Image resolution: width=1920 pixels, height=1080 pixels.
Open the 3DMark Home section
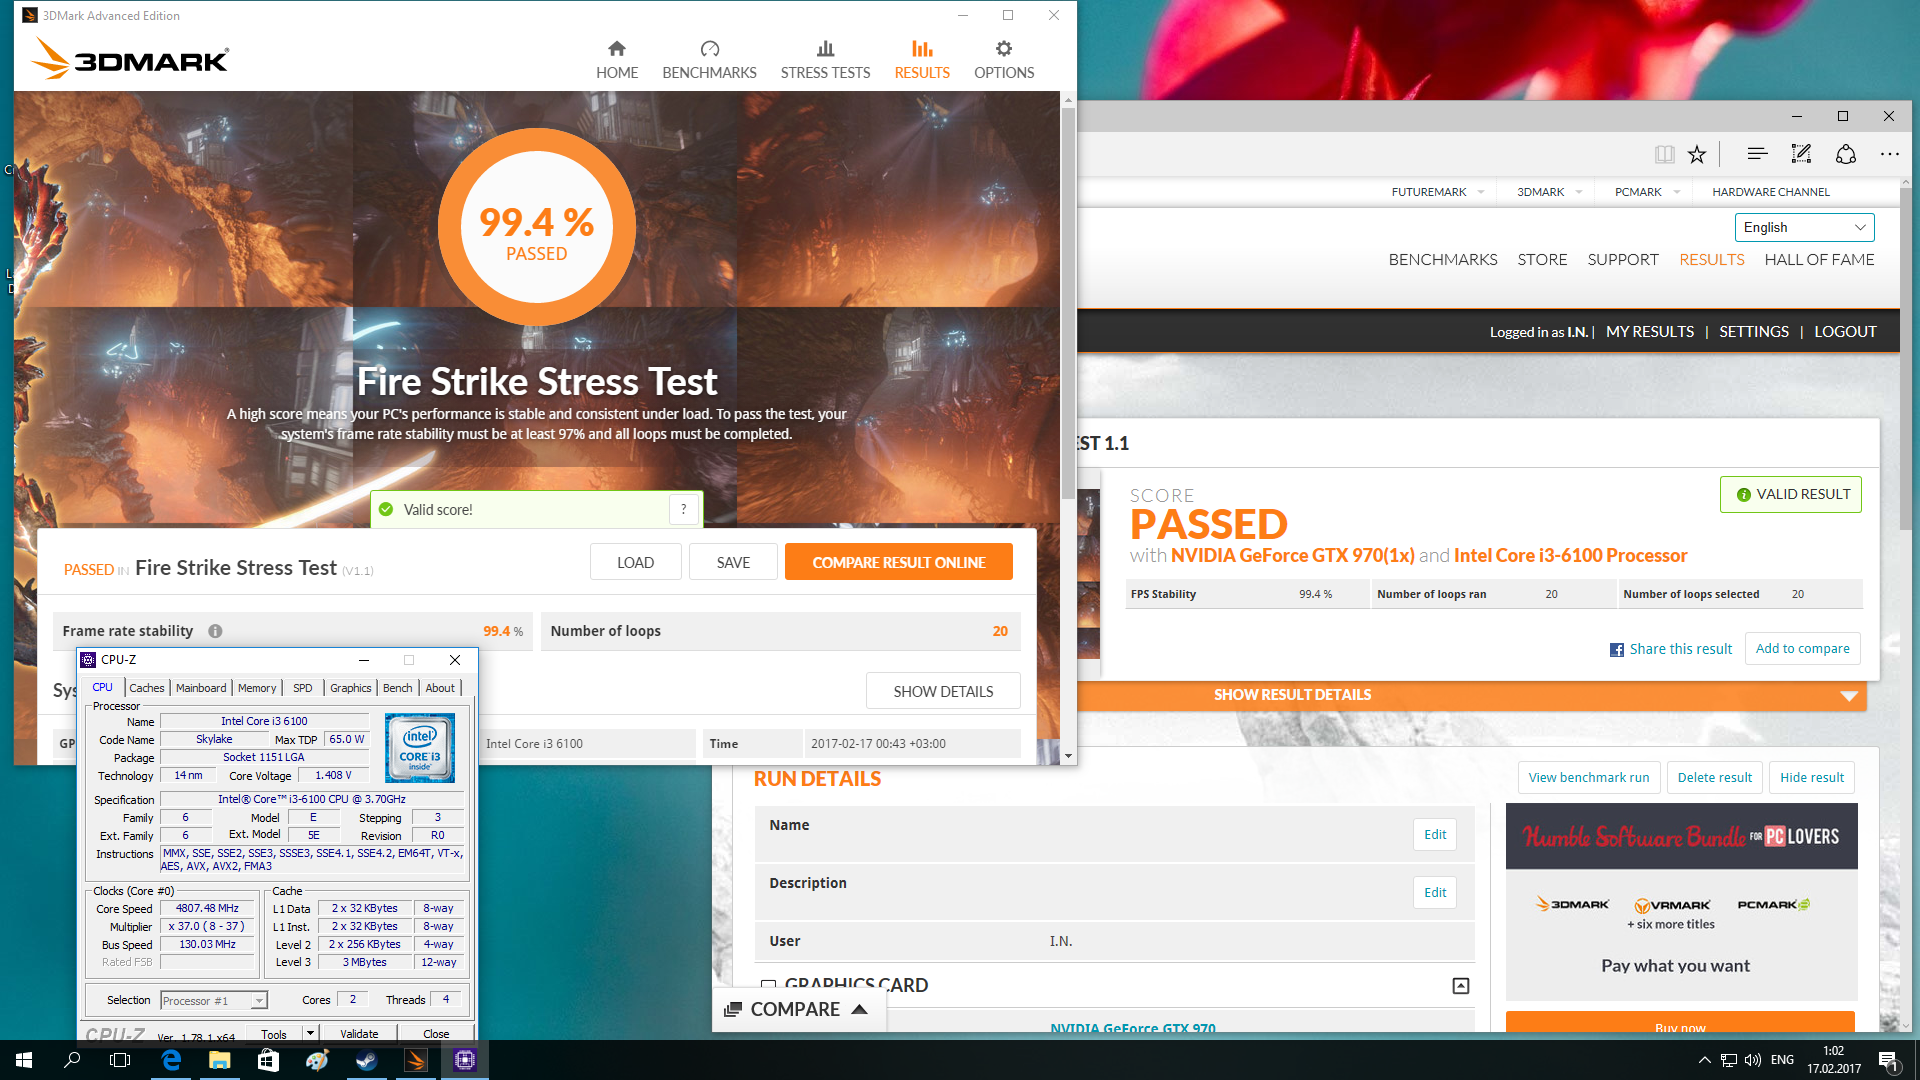[617, 60]
